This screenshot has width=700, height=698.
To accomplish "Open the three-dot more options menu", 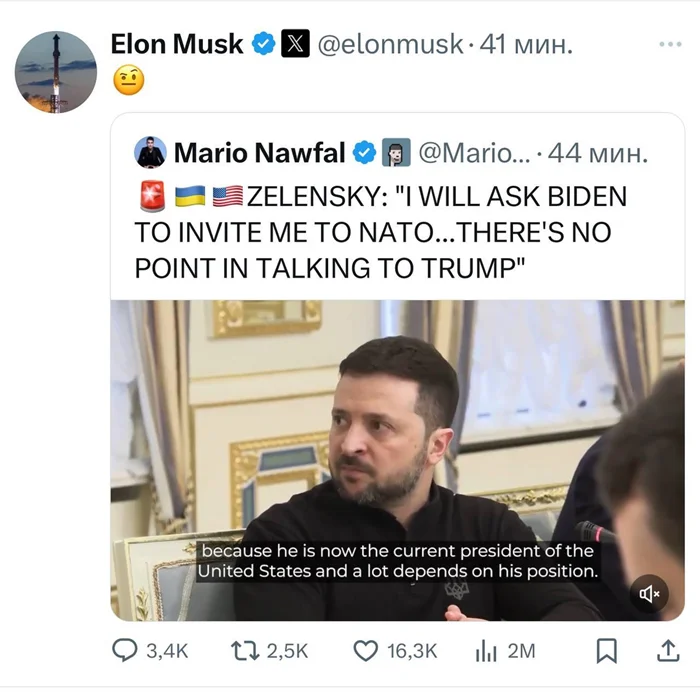I will tap(669, 44).
